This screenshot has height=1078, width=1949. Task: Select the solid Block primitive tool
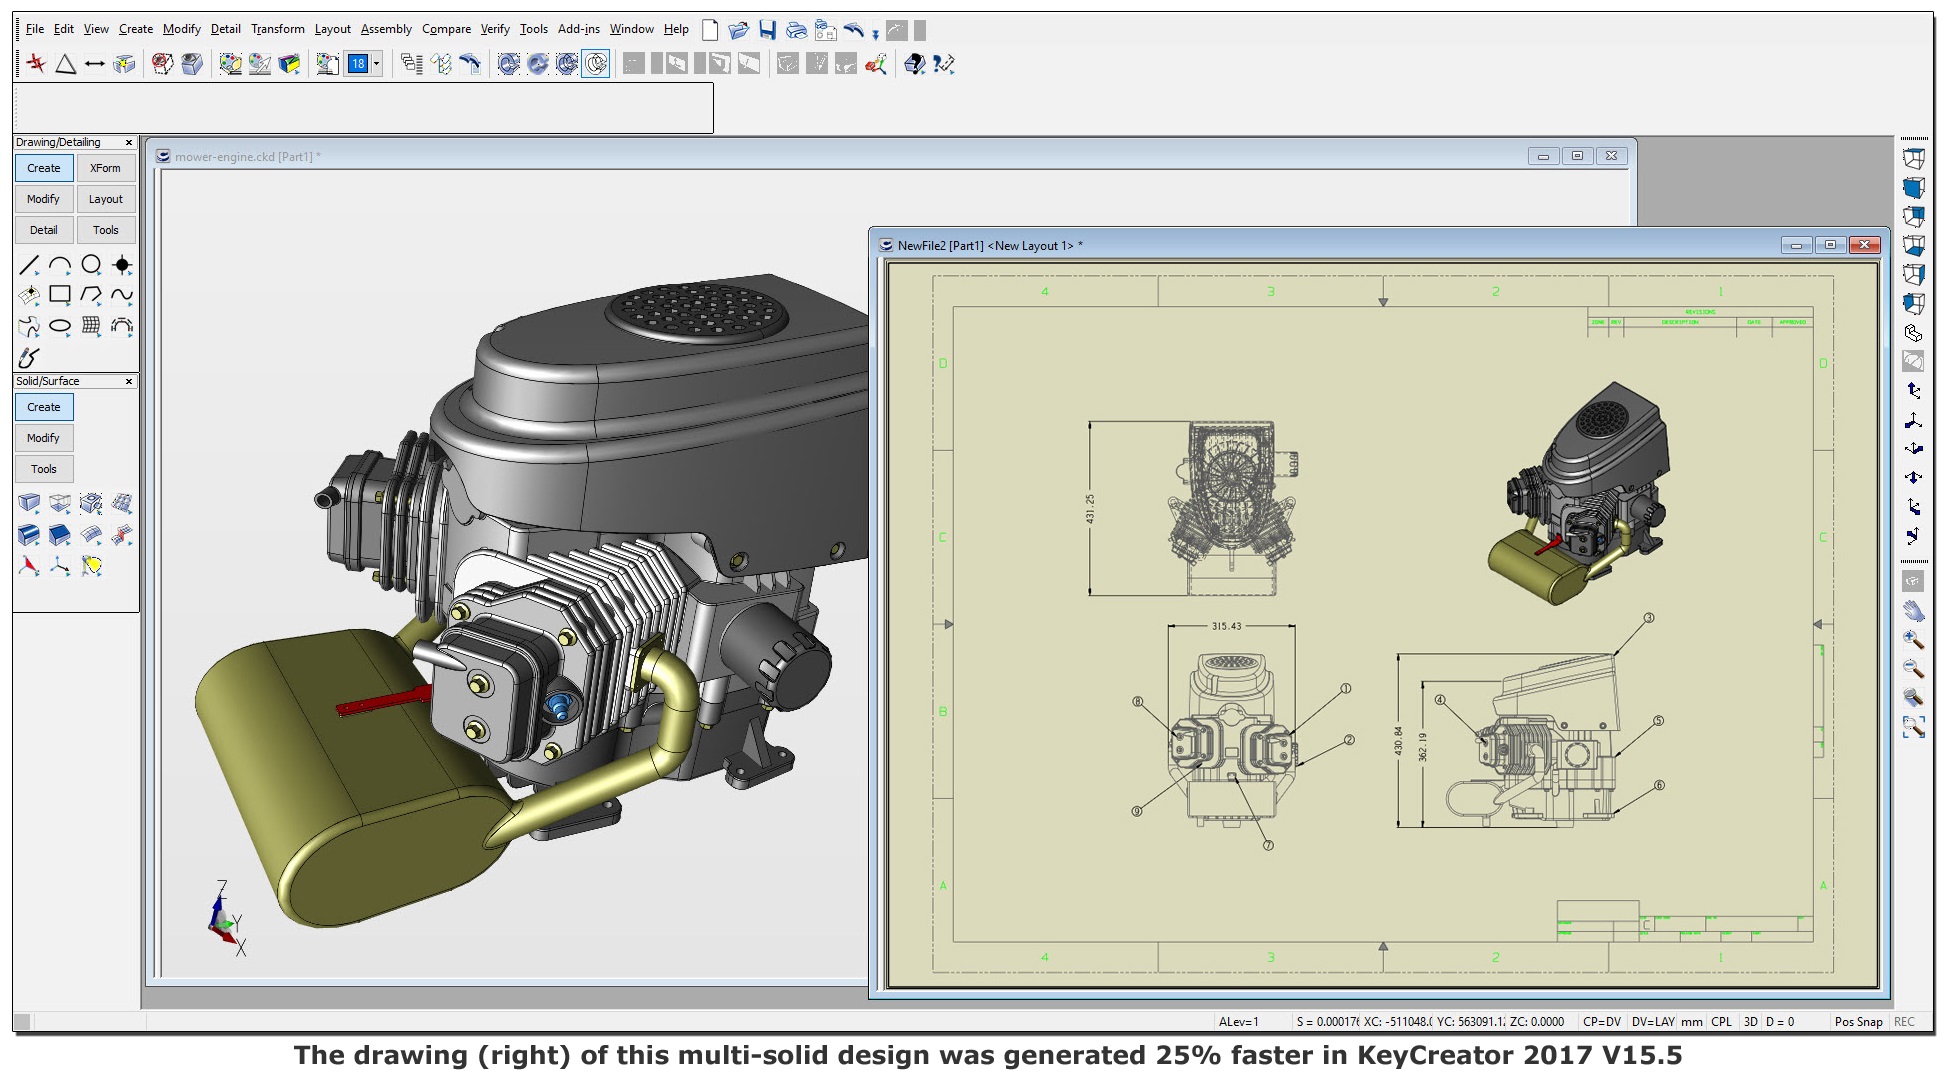29,504
